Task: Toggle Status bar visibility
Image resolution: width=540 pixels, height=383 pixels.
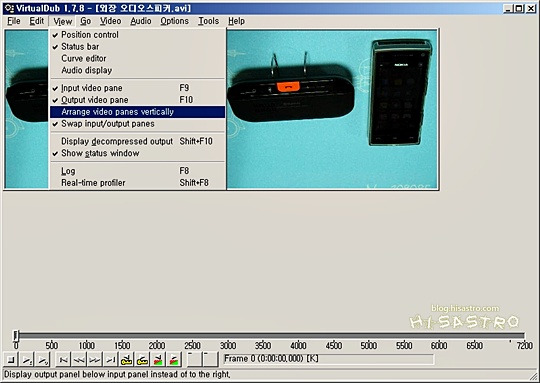Action: pyautogui.click(x=138, y=46)
